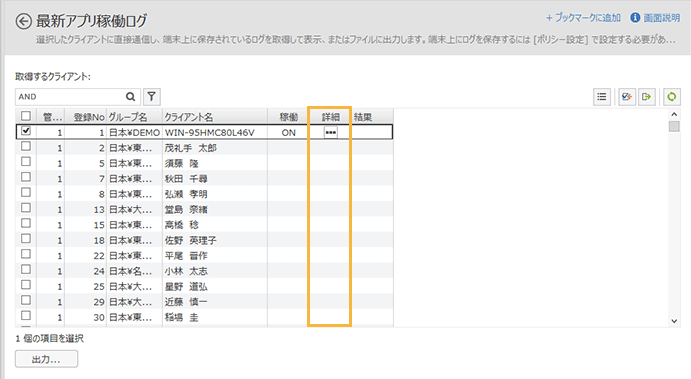The width and height of the screenshot is (691, 379).
Task: Add page via ブックマークに追加 link
Action: tap(583, 18)
